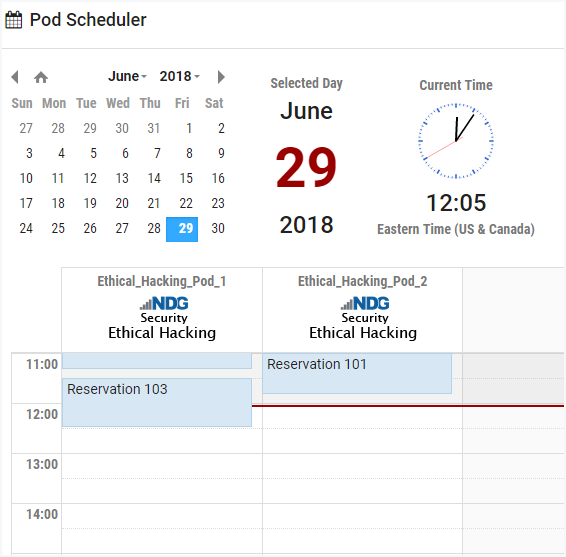Screen dimensions: 566x557
Task: Open Reservation 103 block
Action: tap(157, 402)
